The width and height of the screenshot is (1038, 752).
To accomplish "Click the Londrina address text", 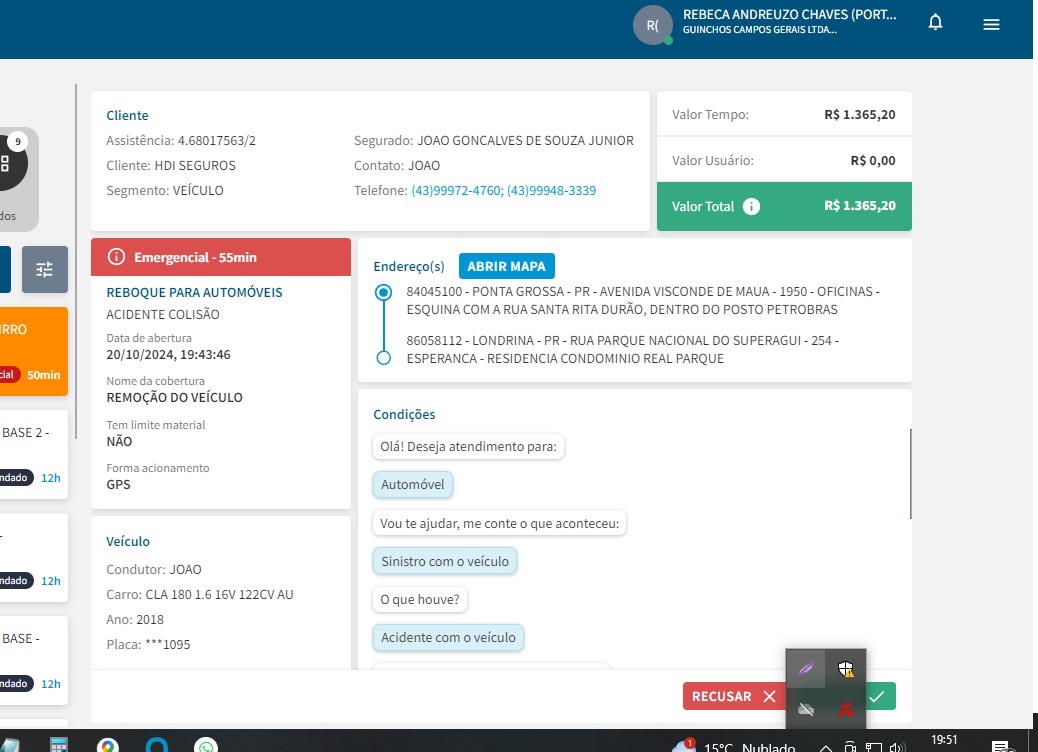I will 622,350.
